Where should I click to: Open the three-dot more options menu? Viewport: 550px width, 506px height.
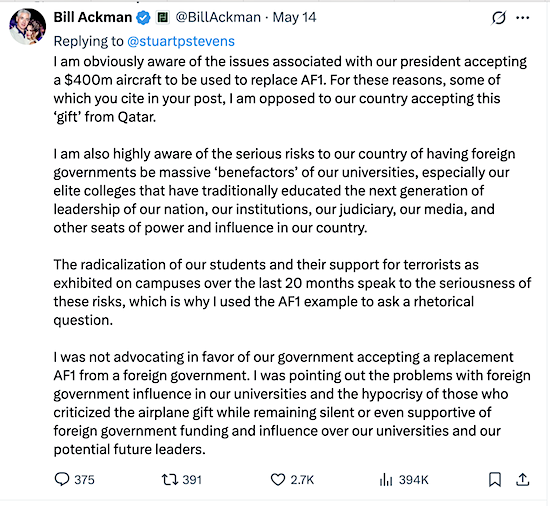point(523,18)
